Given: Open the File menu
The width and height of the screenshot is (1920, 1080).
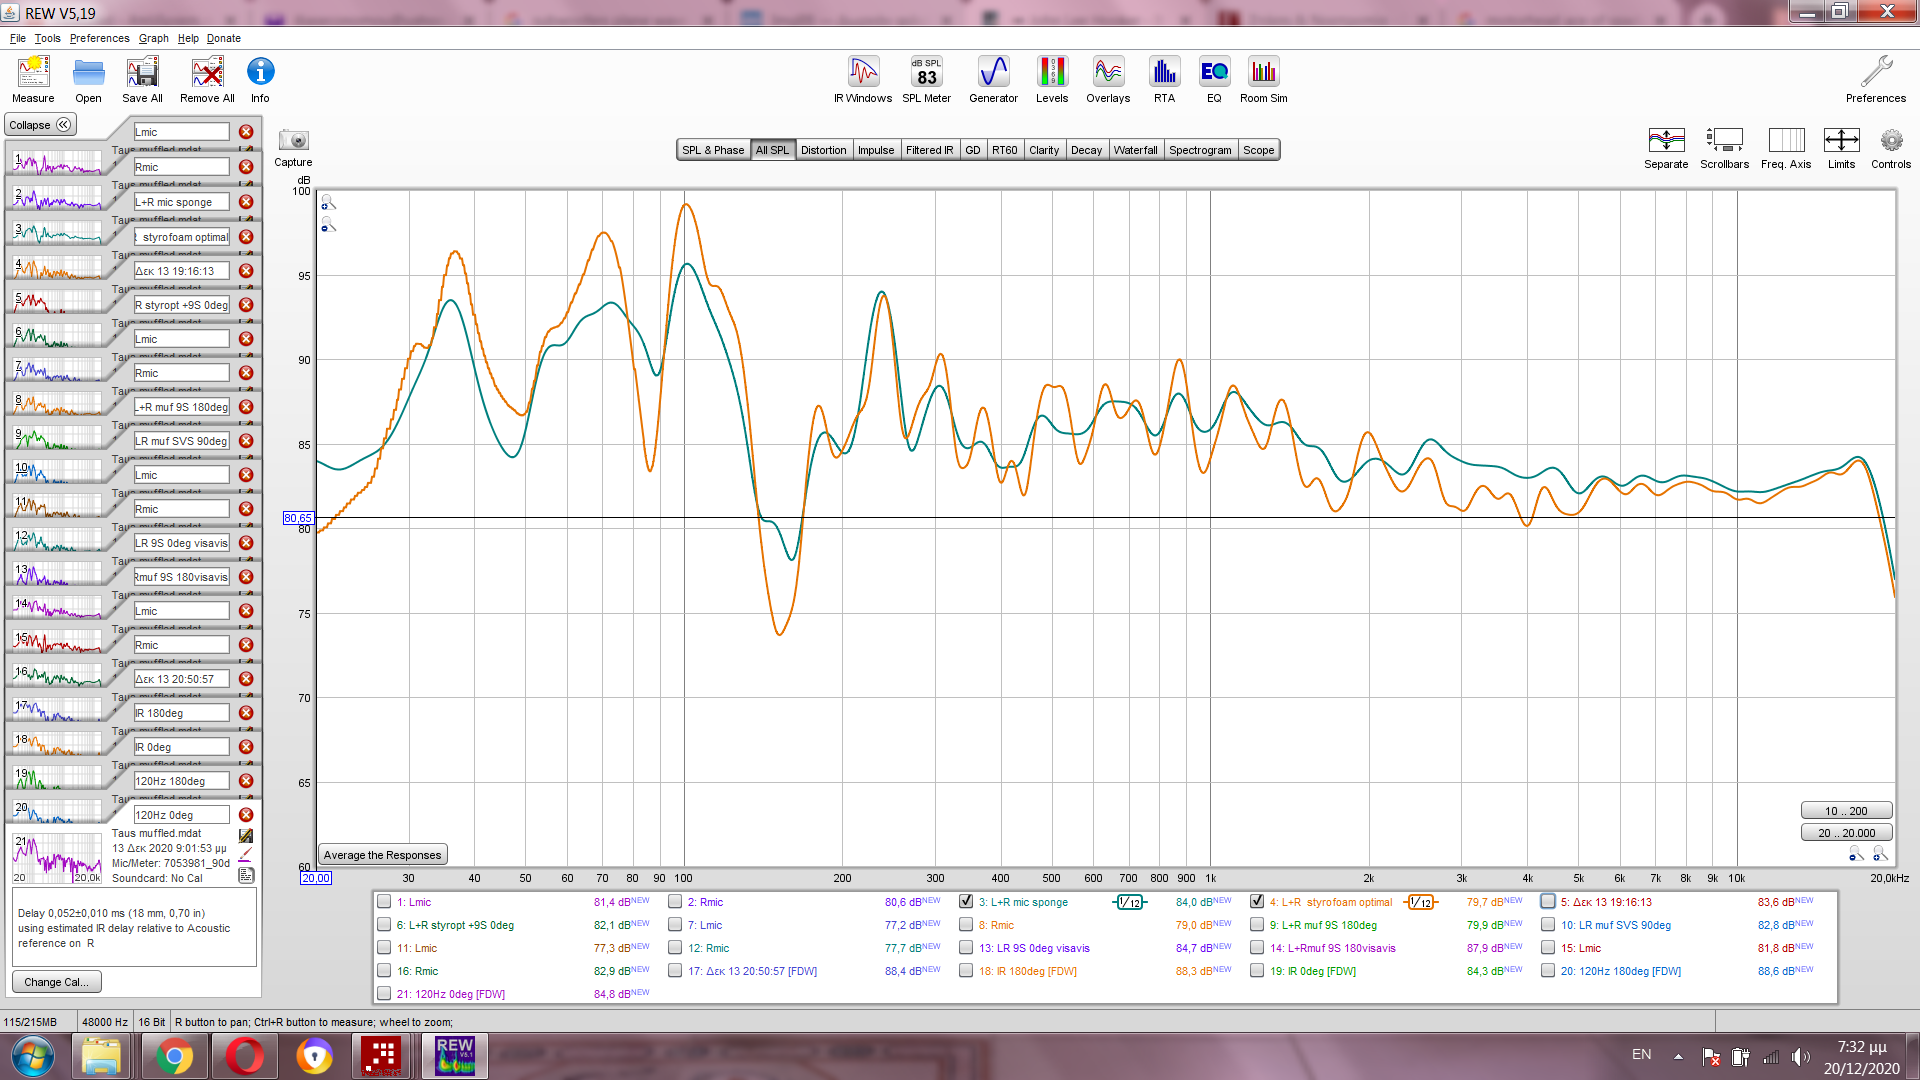Looking at the screenshot, I should click(x=18, y=38).
